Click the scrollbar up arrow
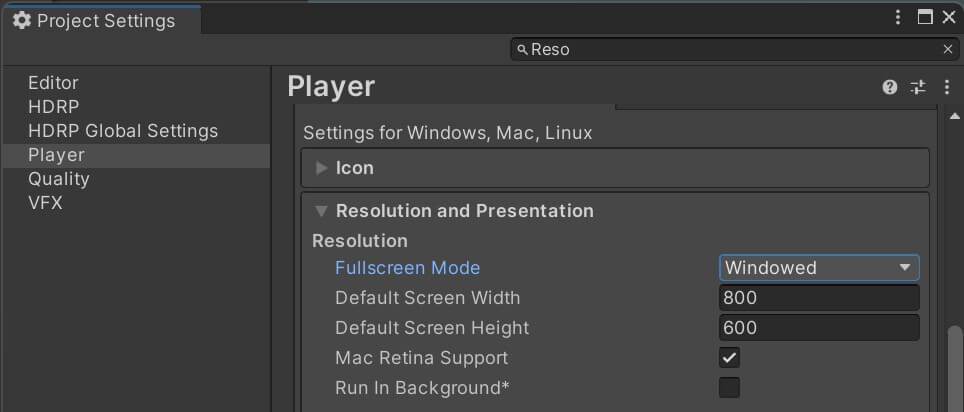This screenshot has width=964, height=412. (x=954, y=116)
